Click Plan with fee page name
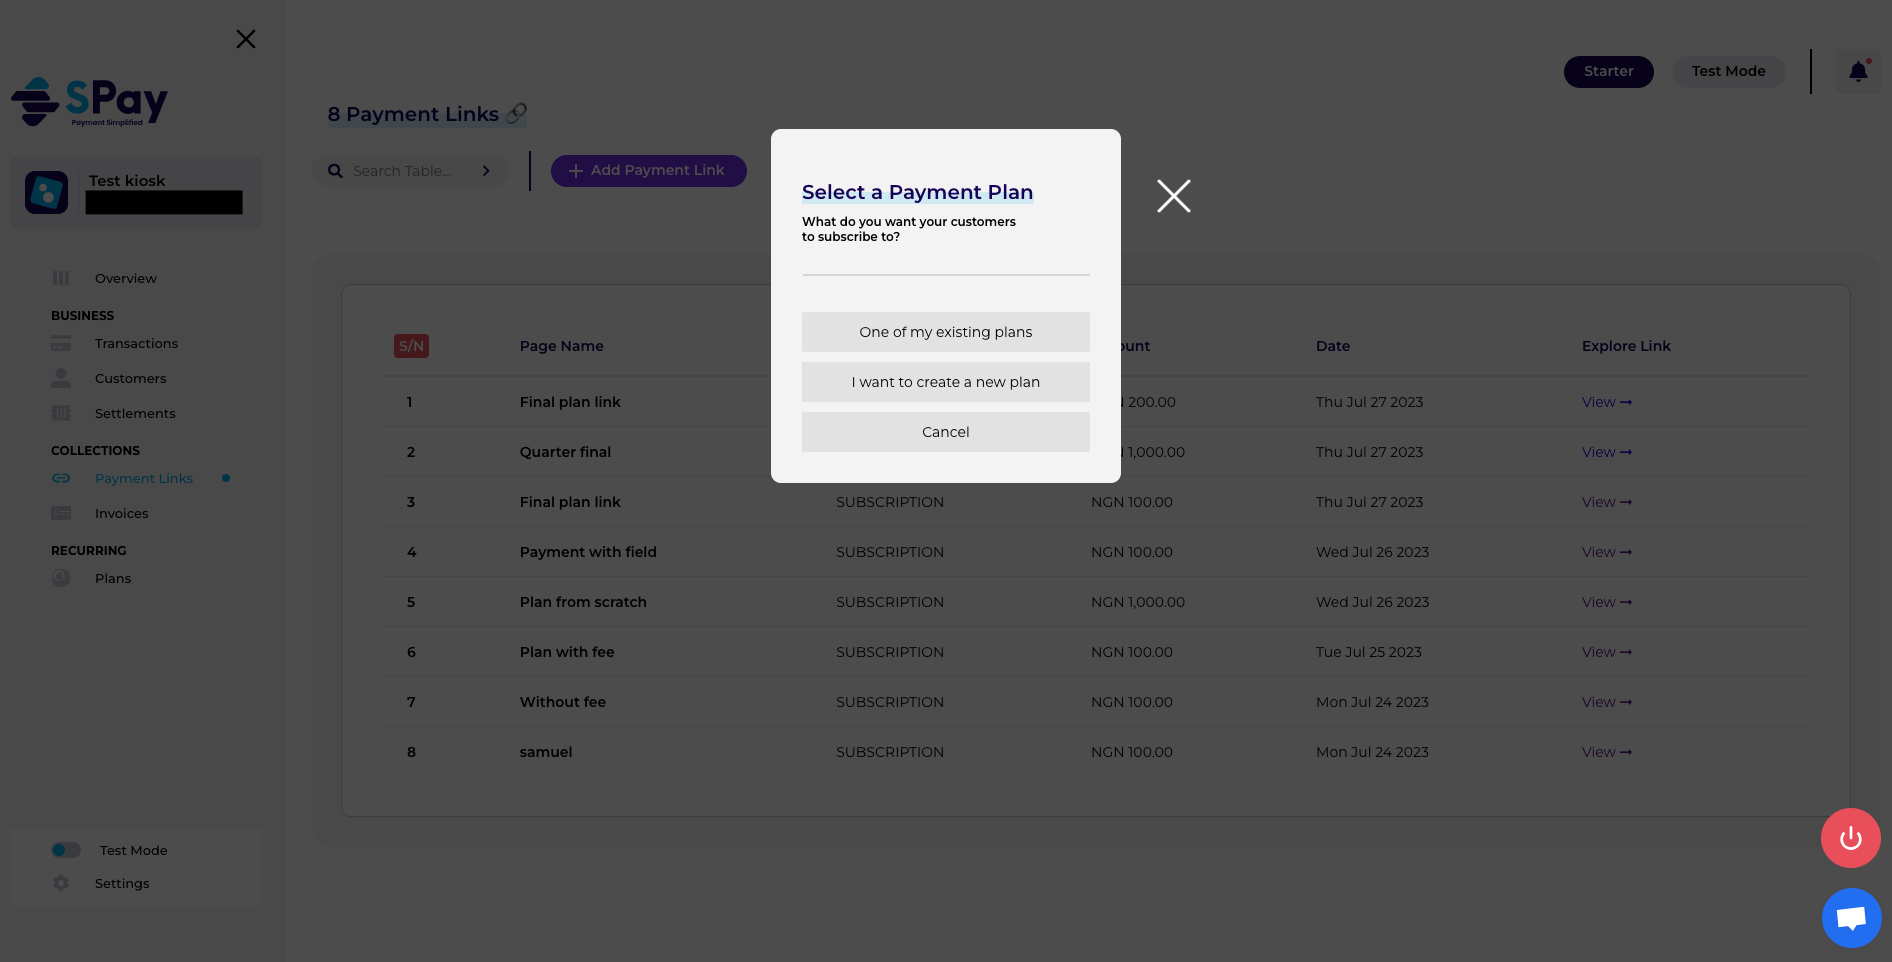The height and width of the screenshot is (962, 1892). point(567,652)
